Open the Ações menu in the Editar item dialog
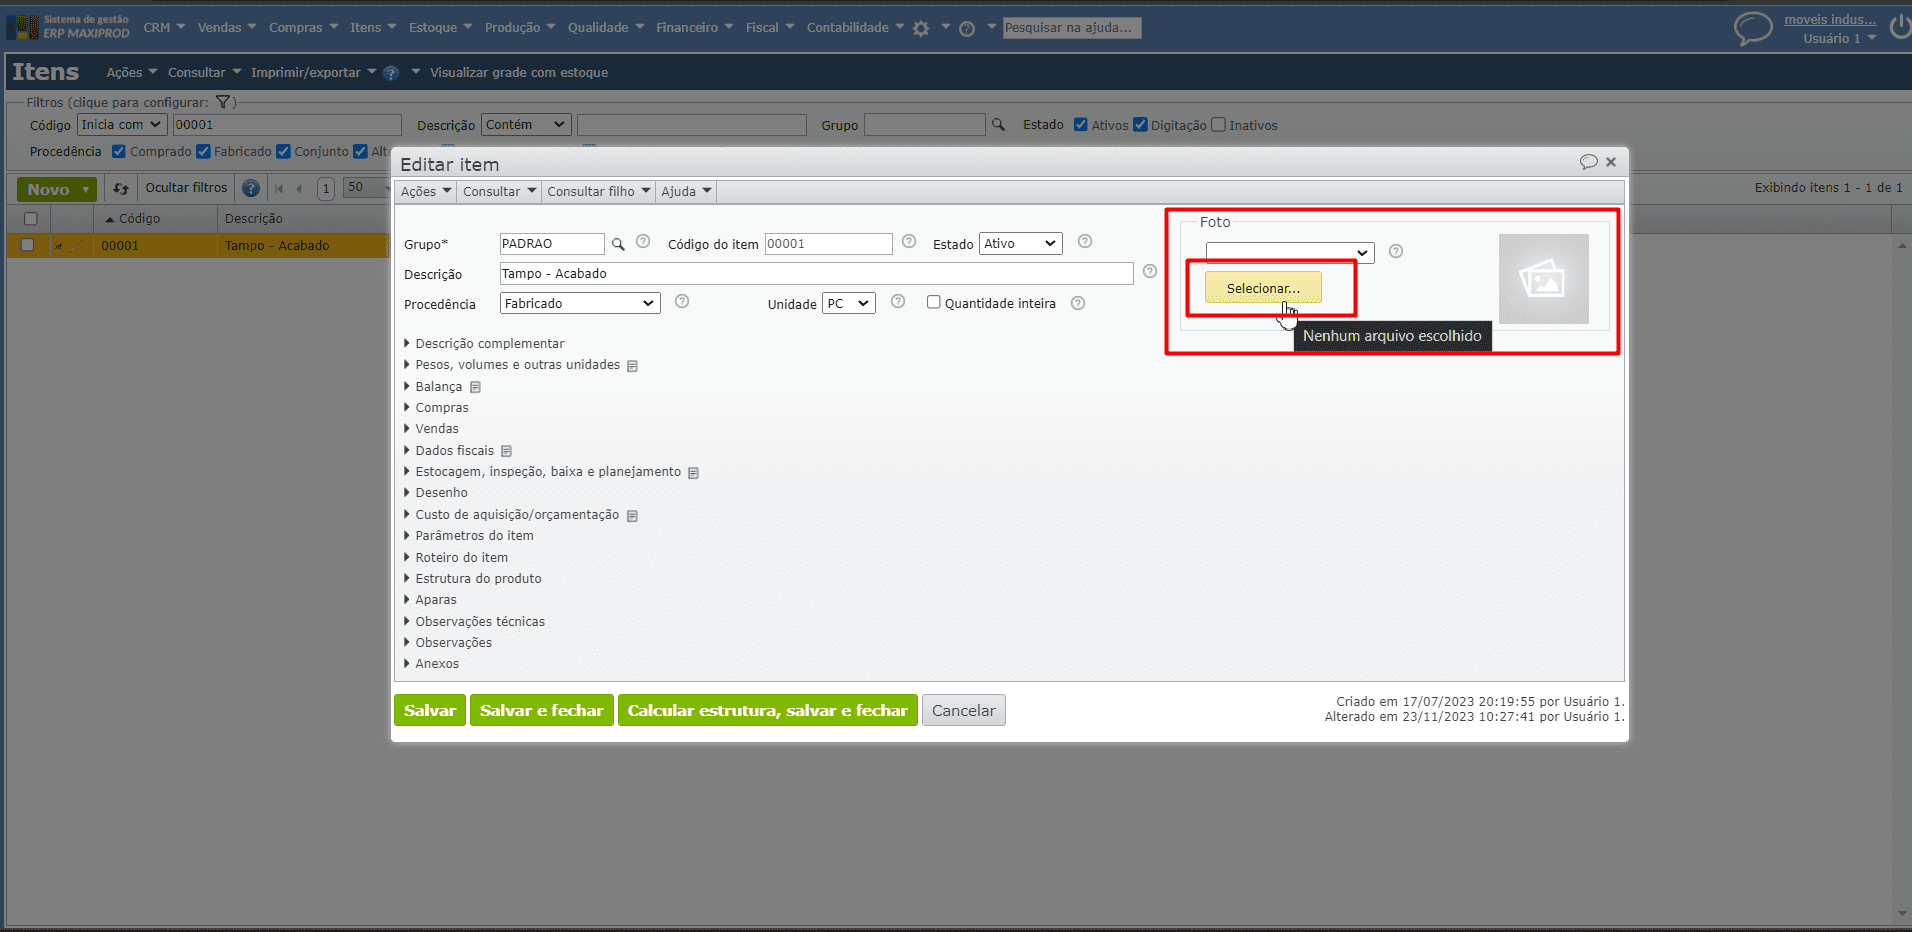This screenshot has width=1912, height=932. [x=426, y=192]
